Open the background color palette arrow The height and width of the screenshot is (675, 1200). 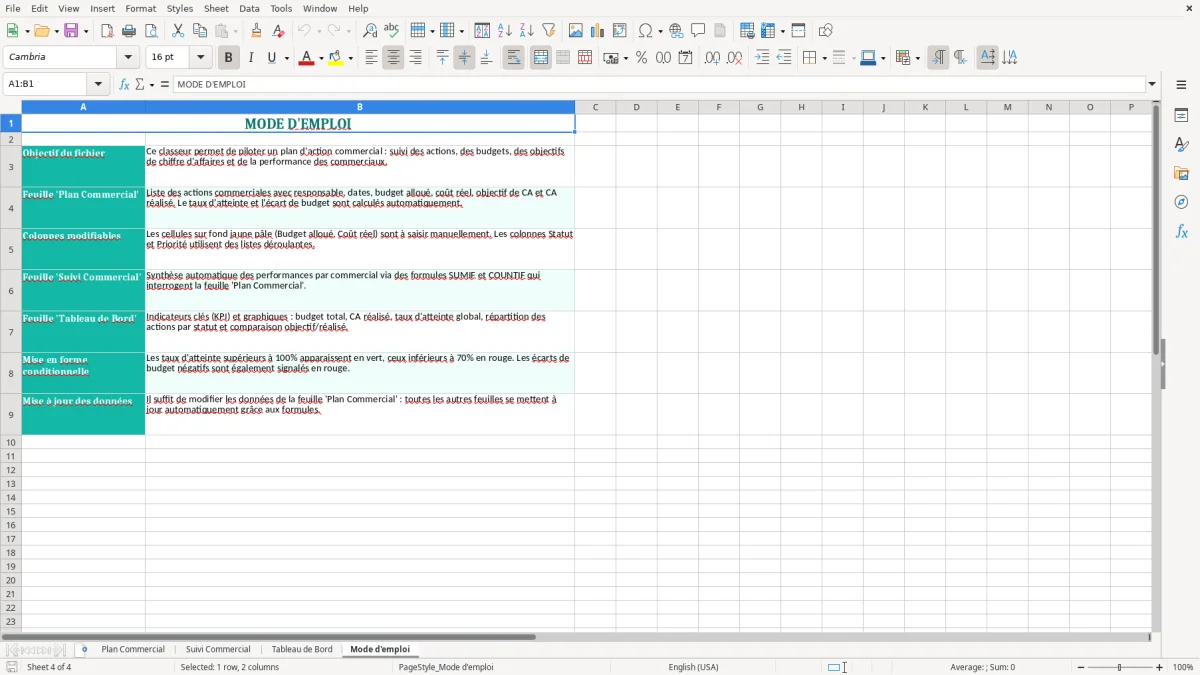351,58
